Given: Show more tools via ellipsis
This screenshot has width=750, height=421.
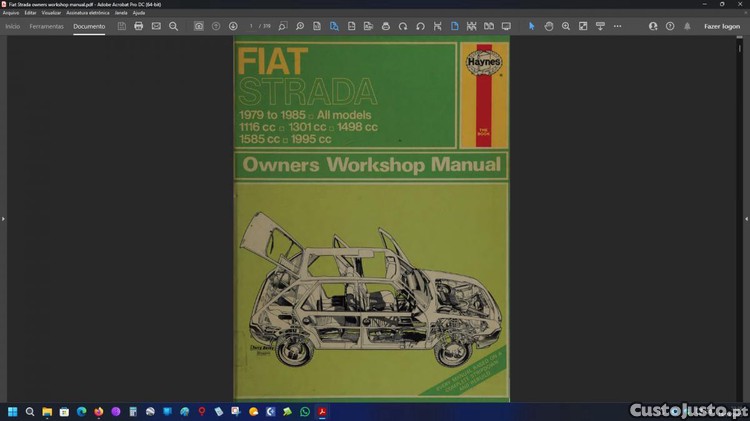Looking at the screenshot, I should coord(617,26).
